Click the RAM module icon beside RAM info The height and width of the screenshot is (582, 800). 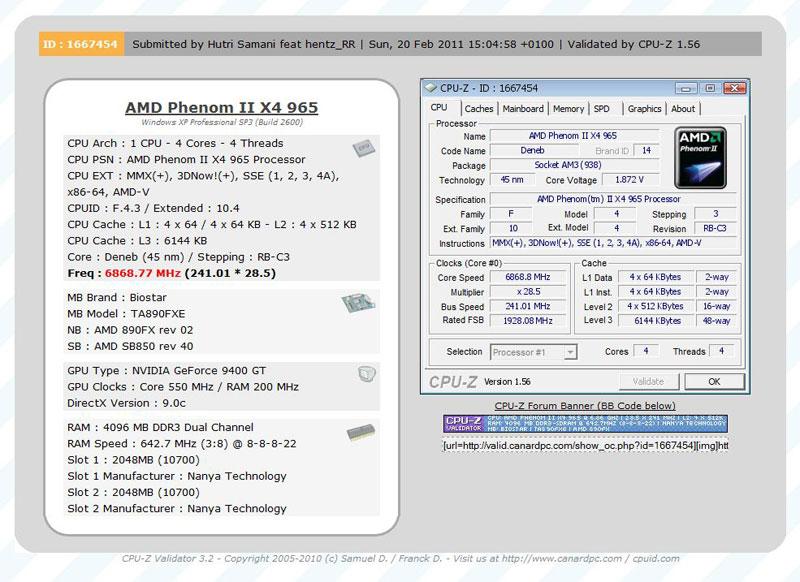[361, 433]
